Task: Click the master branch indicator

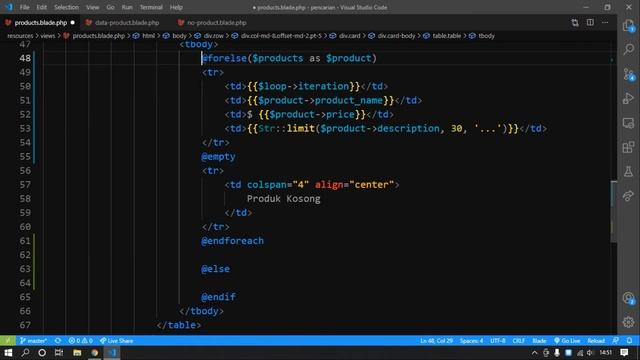Action: point(33,341)
